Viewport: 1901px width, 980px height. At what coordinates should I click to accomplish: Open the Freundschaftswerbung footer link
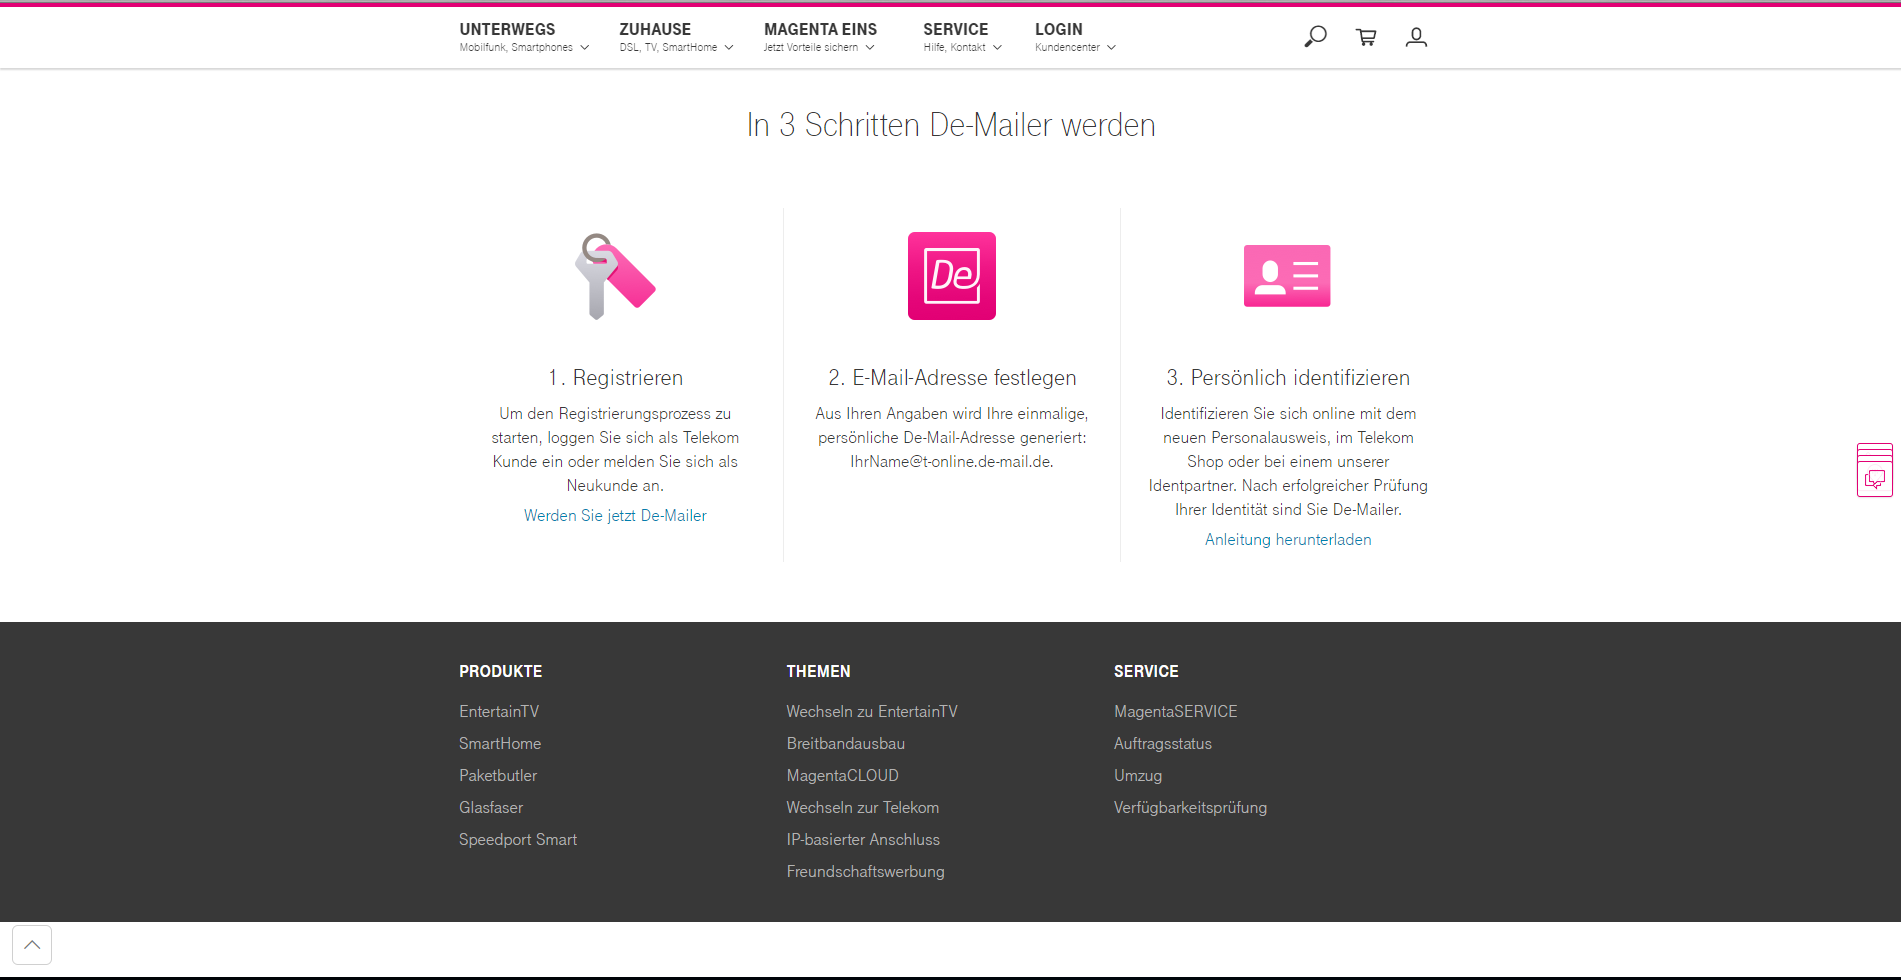coord(866,872)
